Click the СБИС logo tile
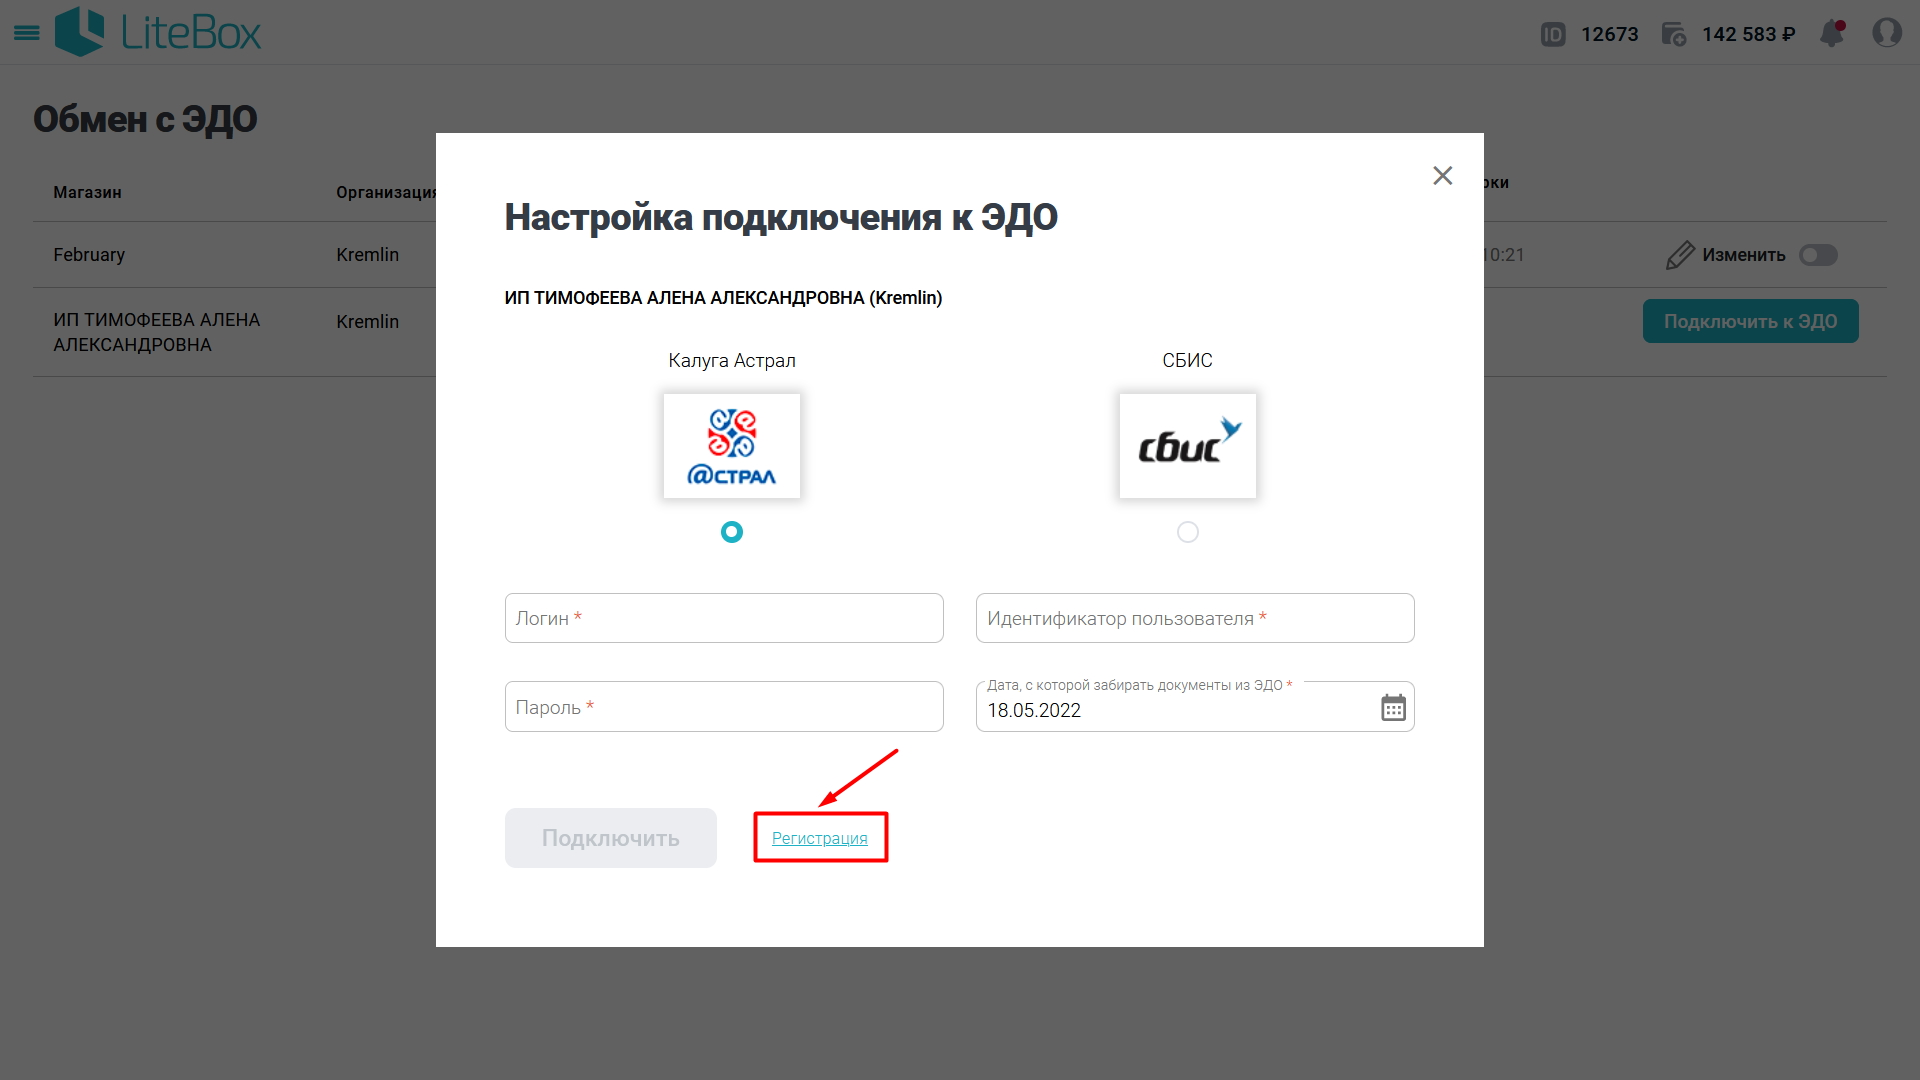The height and width of the screenshot is (1080, 1920). 1188,446
